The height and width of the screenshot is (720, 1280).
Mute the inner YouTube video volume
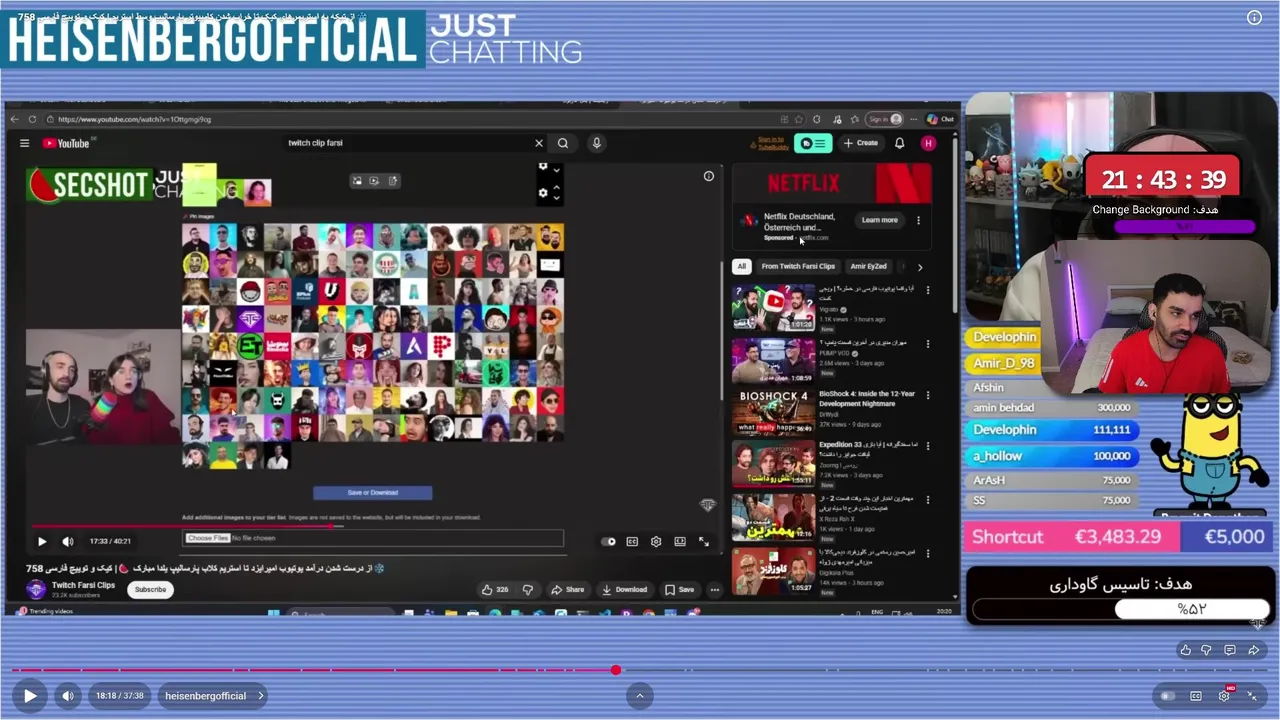click(x=68, y=541)
